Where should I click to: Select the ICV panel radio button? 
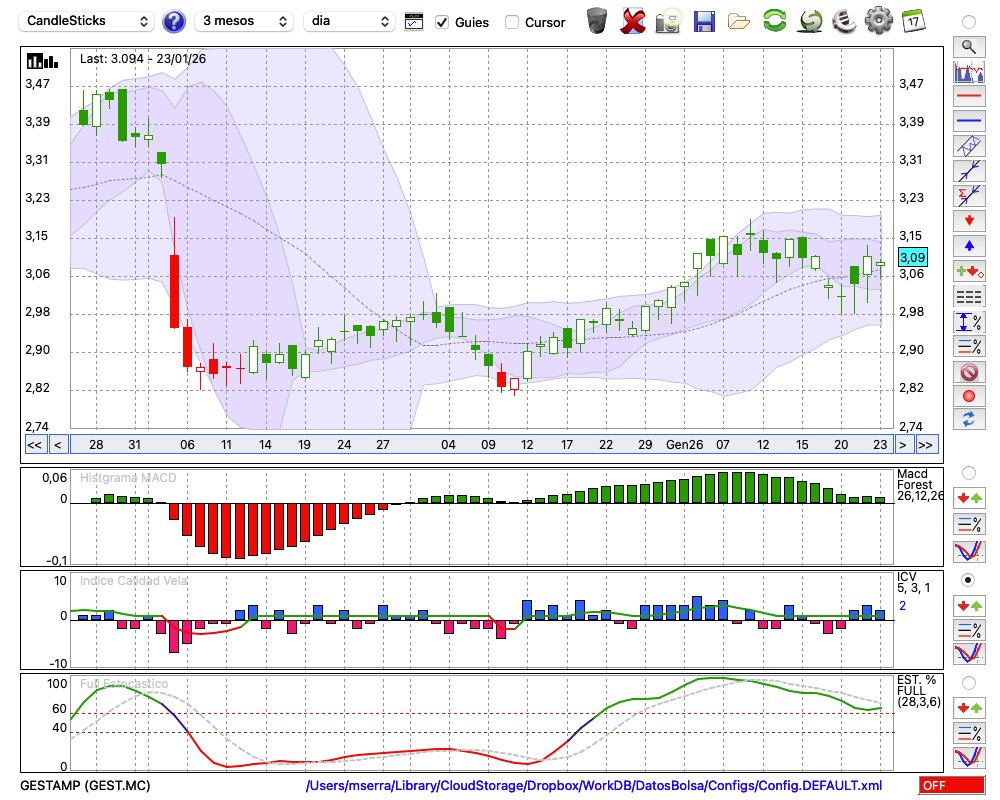tap(969, 580)
